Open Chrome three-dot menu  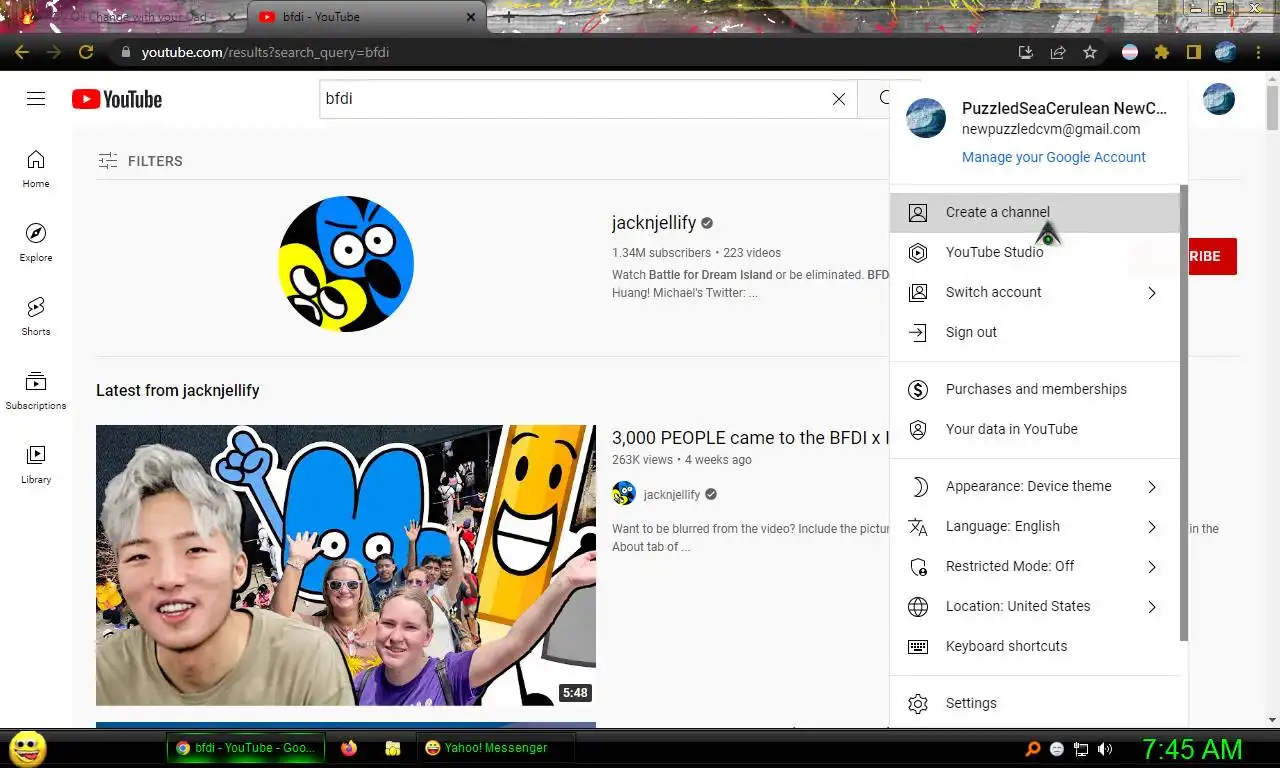tap(1258, 52)
